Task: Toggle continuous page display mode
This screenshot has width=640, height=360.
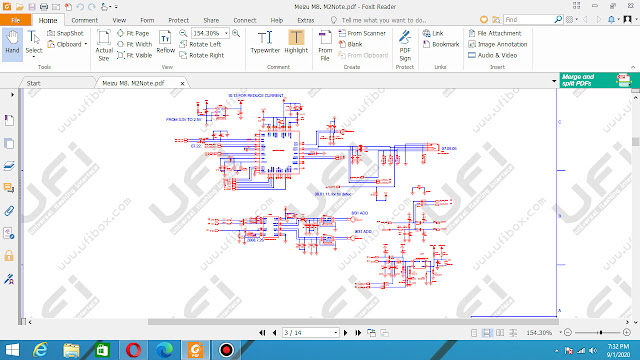Action: click(487, 333)
